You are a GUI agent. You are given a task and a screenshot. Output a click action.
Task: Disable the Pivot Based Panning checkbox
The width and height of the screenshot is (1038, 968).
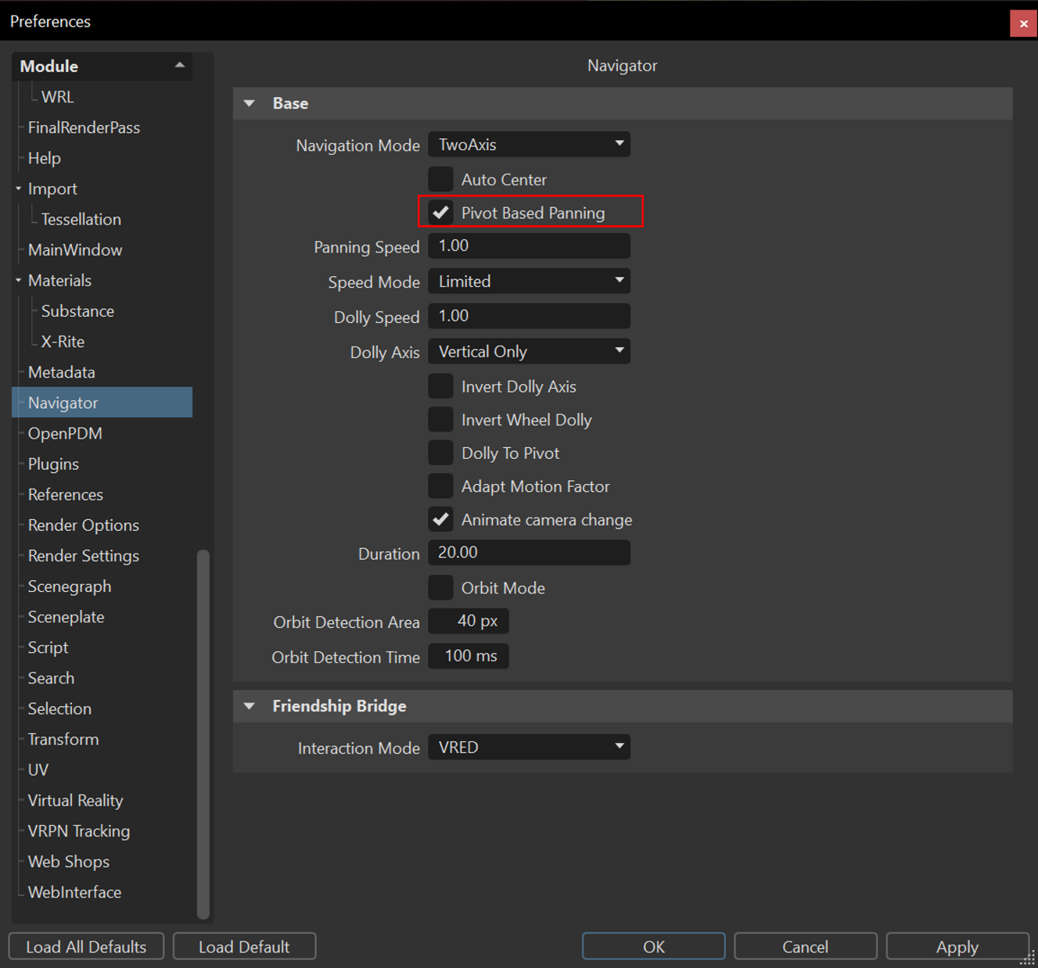[x=440, y=212]
